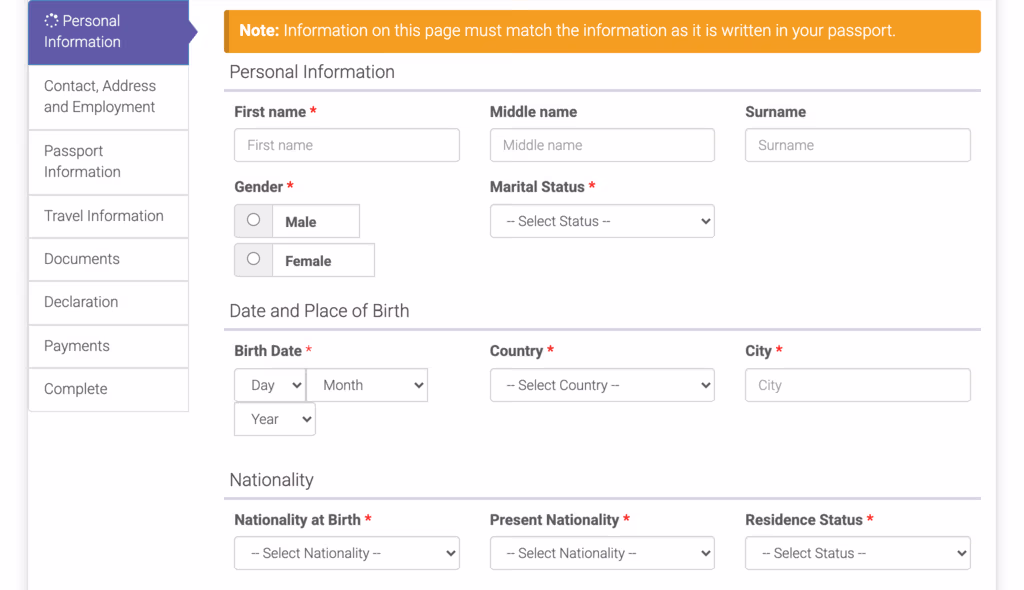Click the orange passport Note banner
The width and height of the screenshot is (1024, 590).
[602, 31]
